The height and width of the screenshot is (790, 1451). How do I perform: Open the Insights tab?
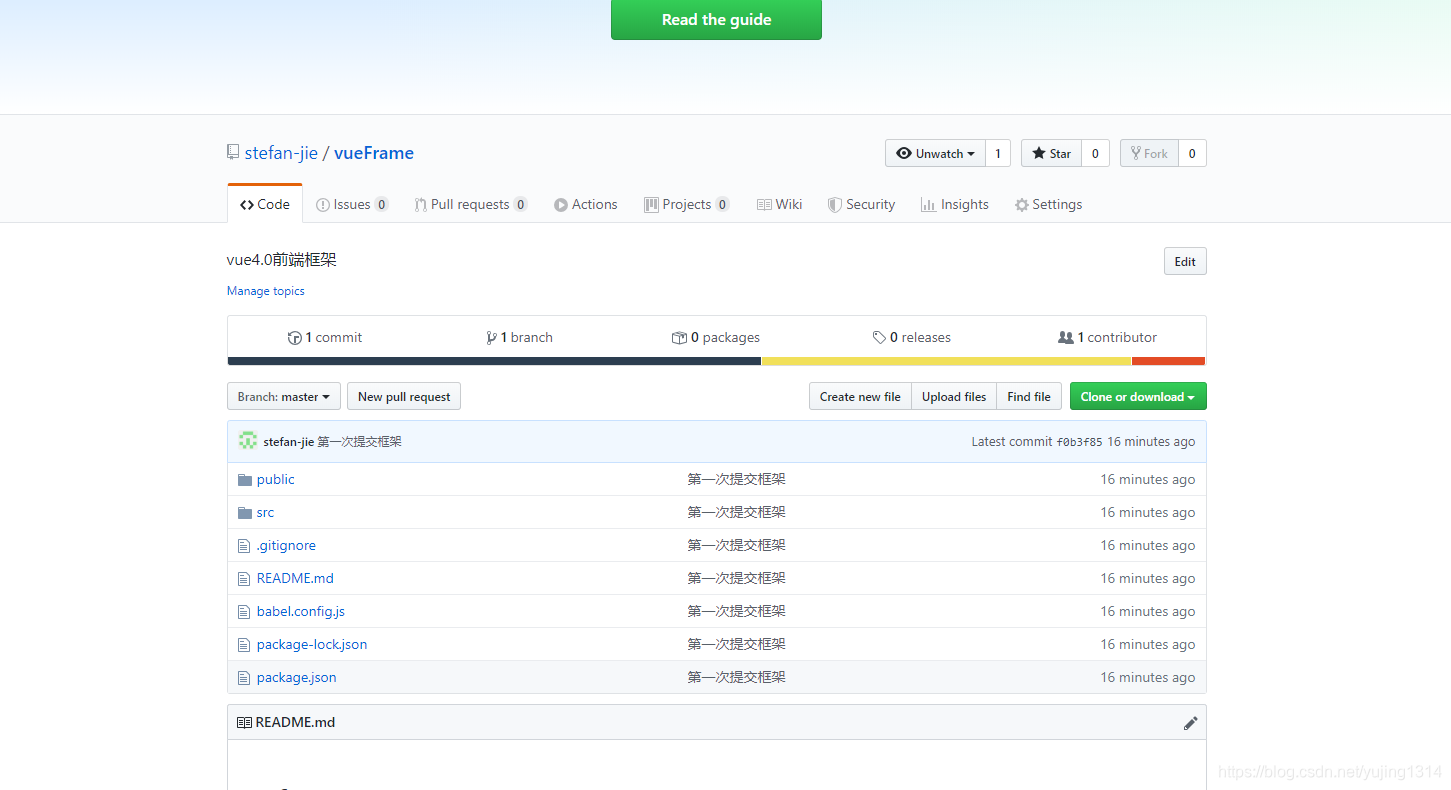(x=954, y=204)
